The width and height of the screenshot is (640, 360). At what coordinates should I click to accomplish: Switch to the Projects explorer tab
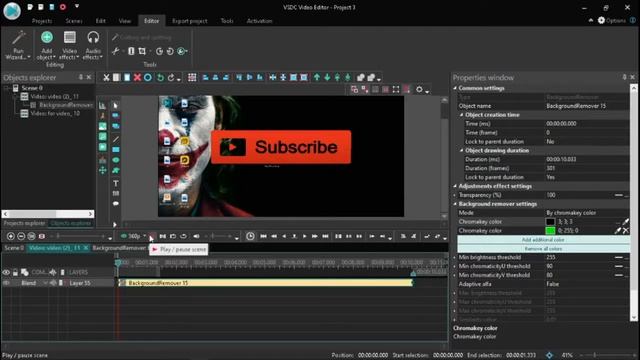point(24,223)
